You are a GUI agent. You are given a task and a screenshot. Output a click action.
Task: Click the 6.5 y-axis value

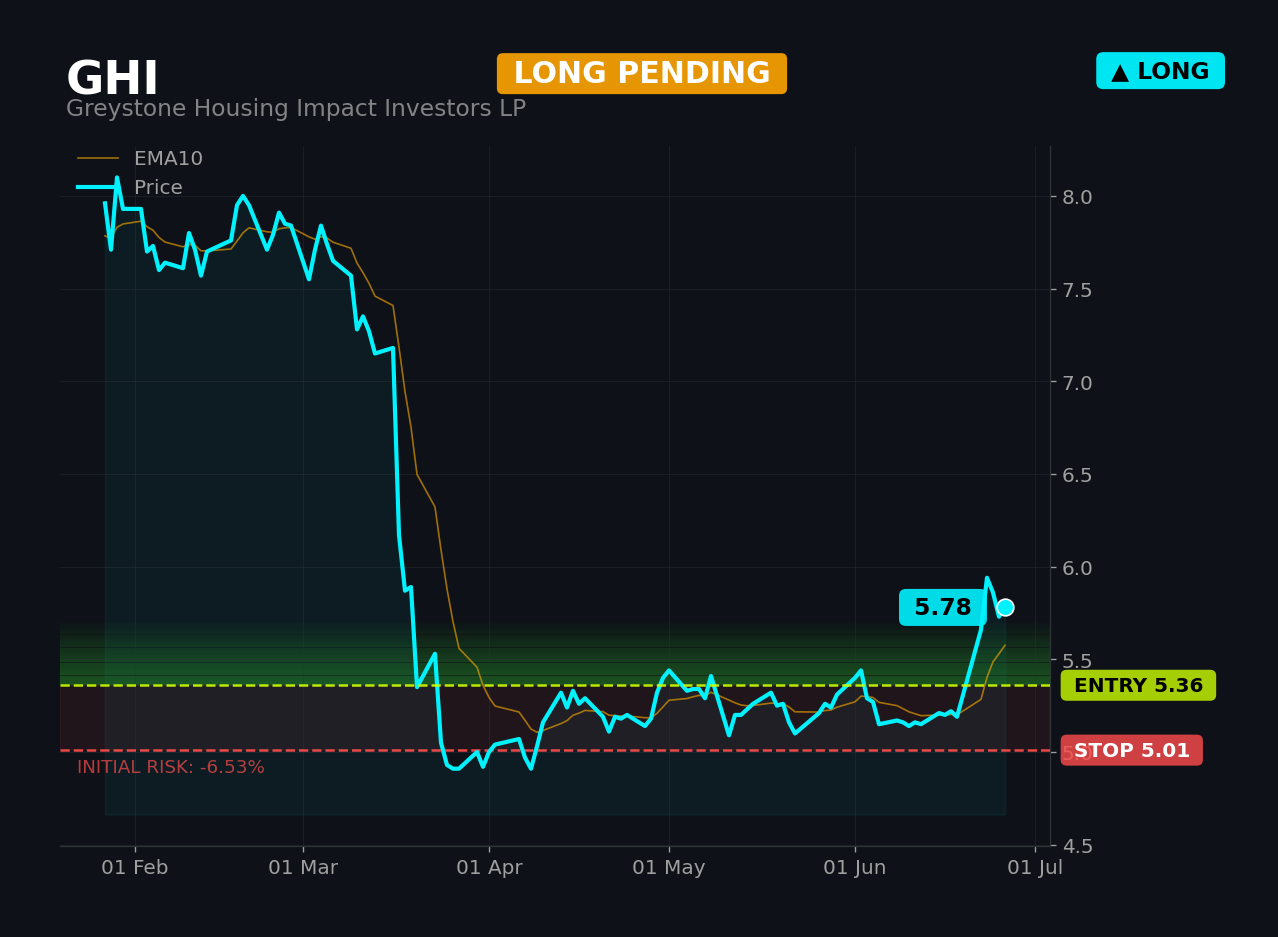click(x=1077, y=475)
